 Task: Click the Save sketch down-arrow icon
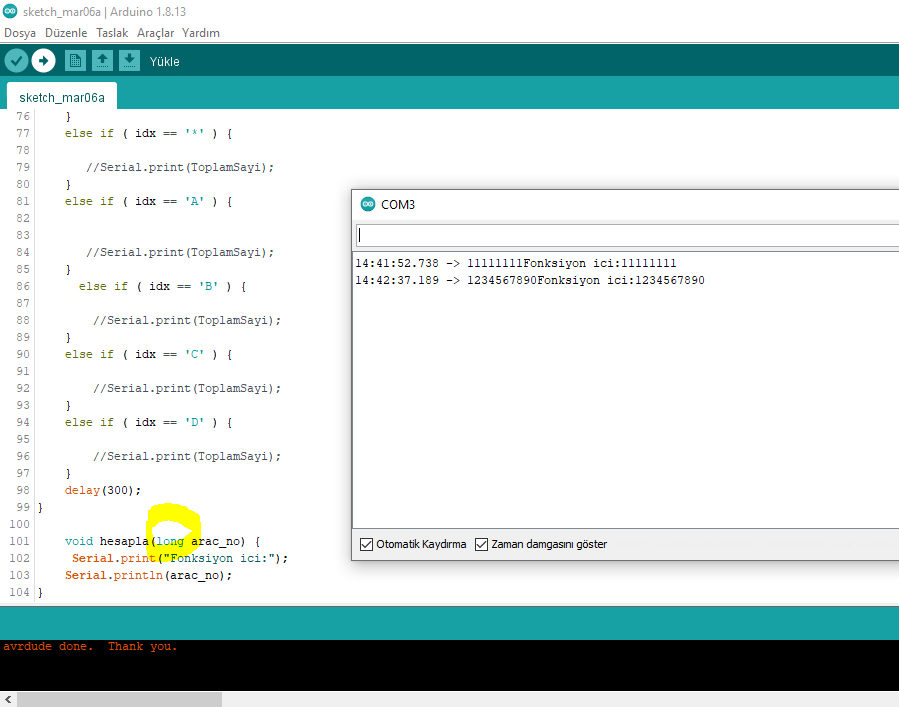(x=129, y=61)
